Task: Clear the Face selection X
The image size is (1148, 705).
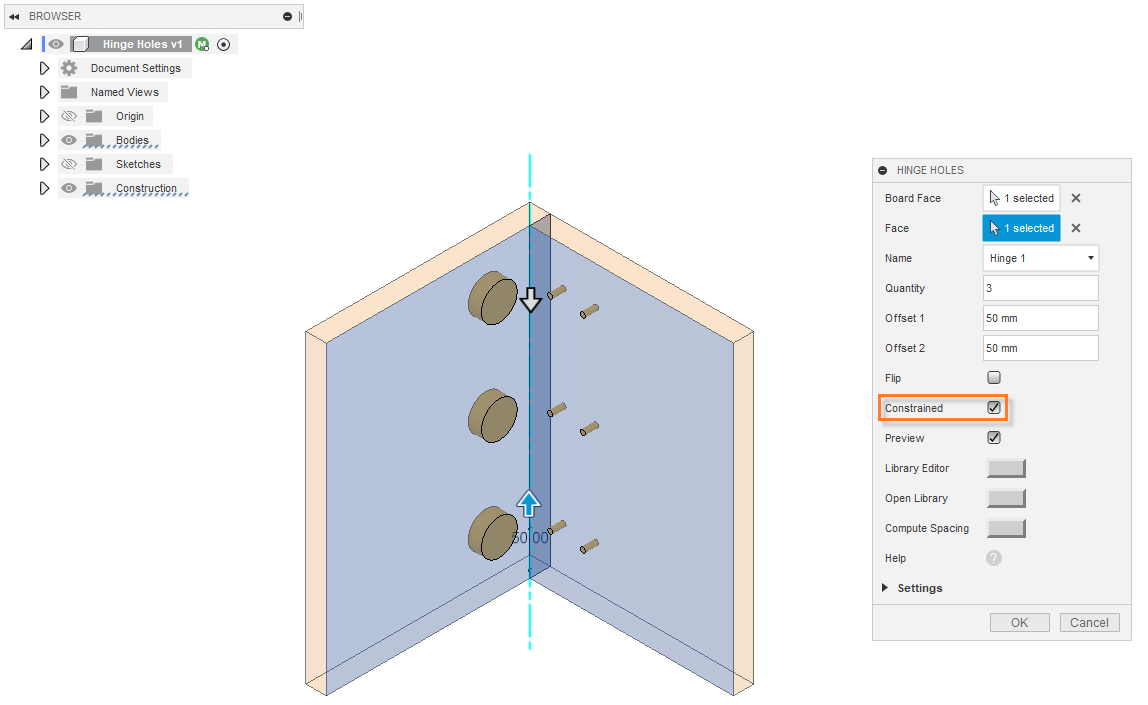Action: [1076, 228]
